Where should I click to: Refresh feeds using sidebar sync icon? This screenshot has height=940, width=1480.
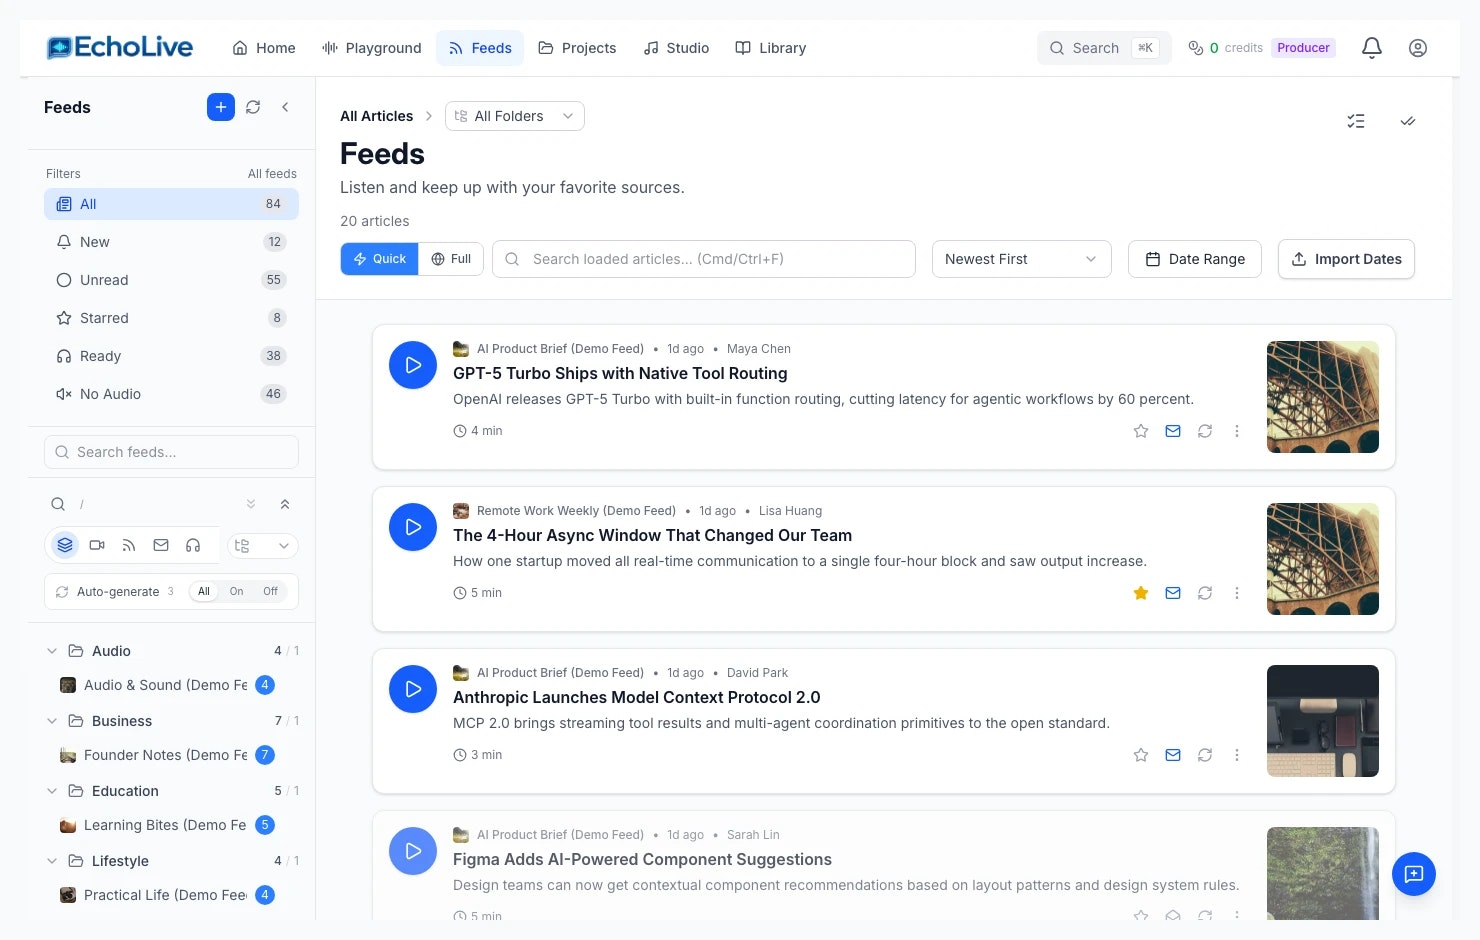(253, 107)
